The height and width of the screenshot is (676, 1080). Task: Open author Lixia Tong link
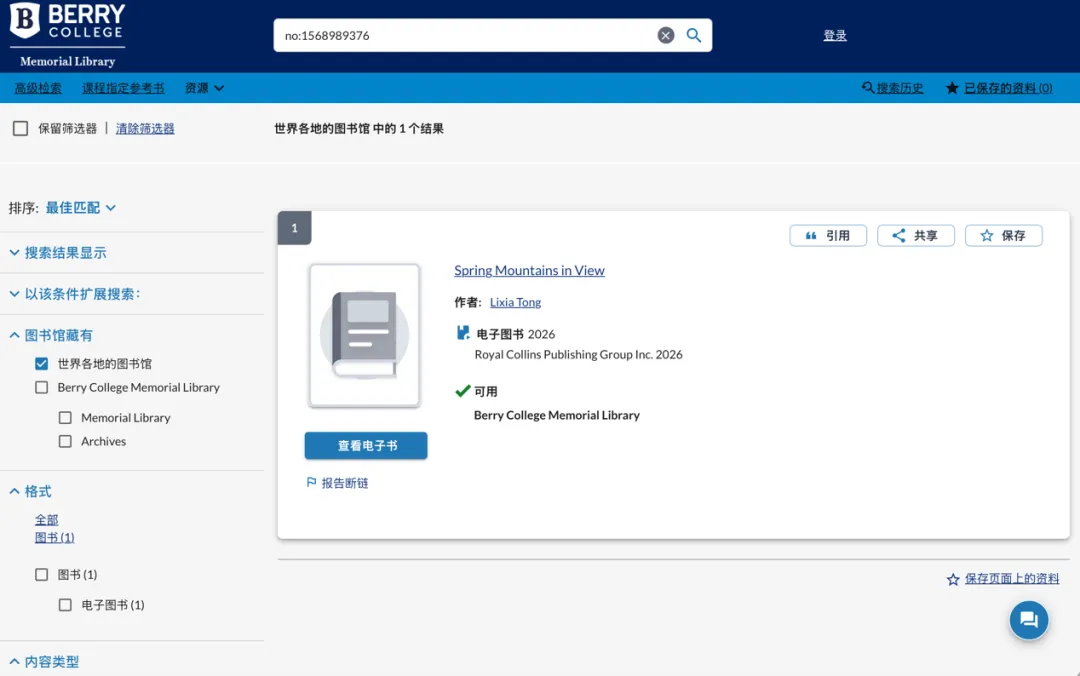click(515, 302)
